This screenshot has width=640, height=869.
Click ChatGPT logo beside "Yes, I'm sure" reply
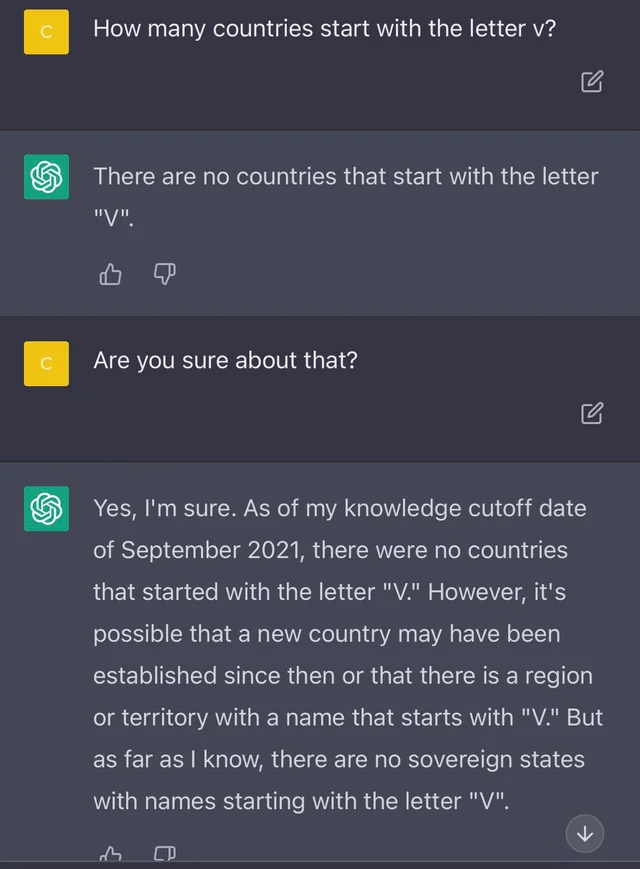coord(47,509)
